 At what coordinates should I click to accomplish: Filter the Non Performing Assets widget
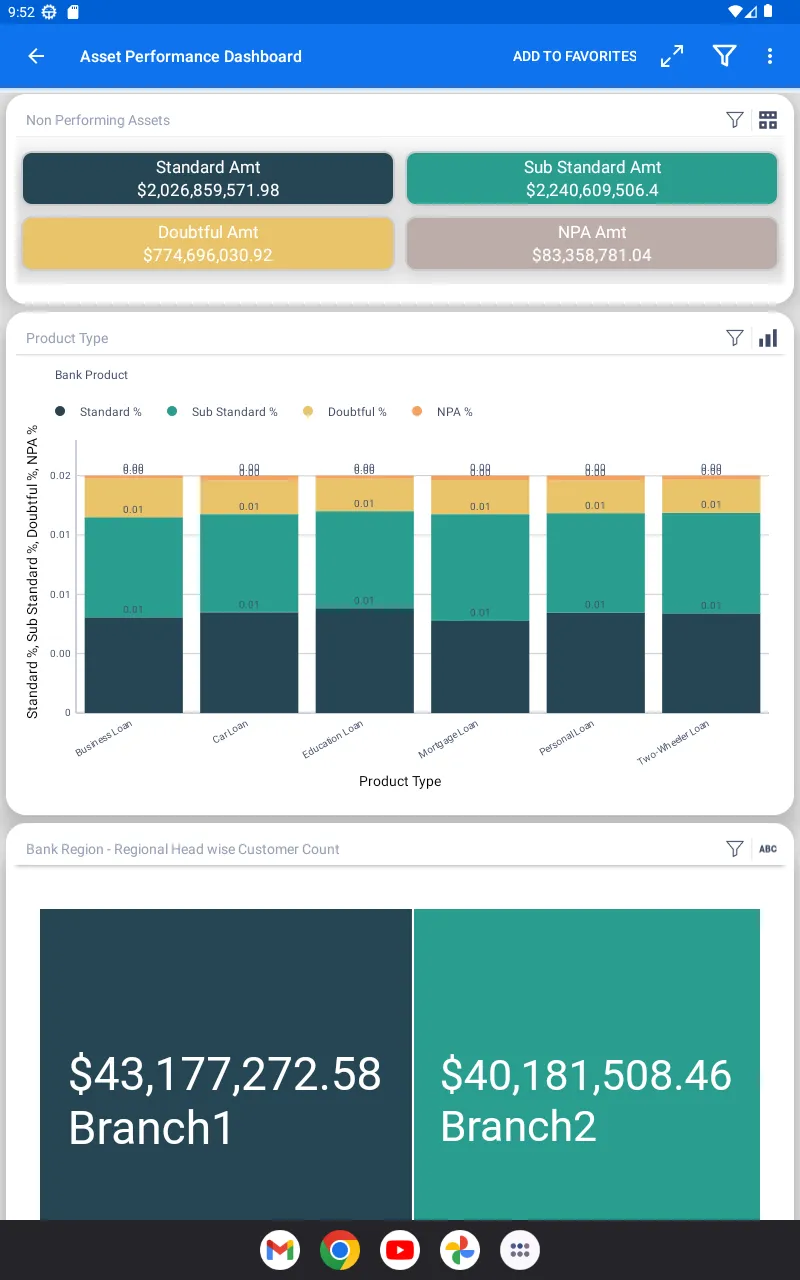(735, 120)
